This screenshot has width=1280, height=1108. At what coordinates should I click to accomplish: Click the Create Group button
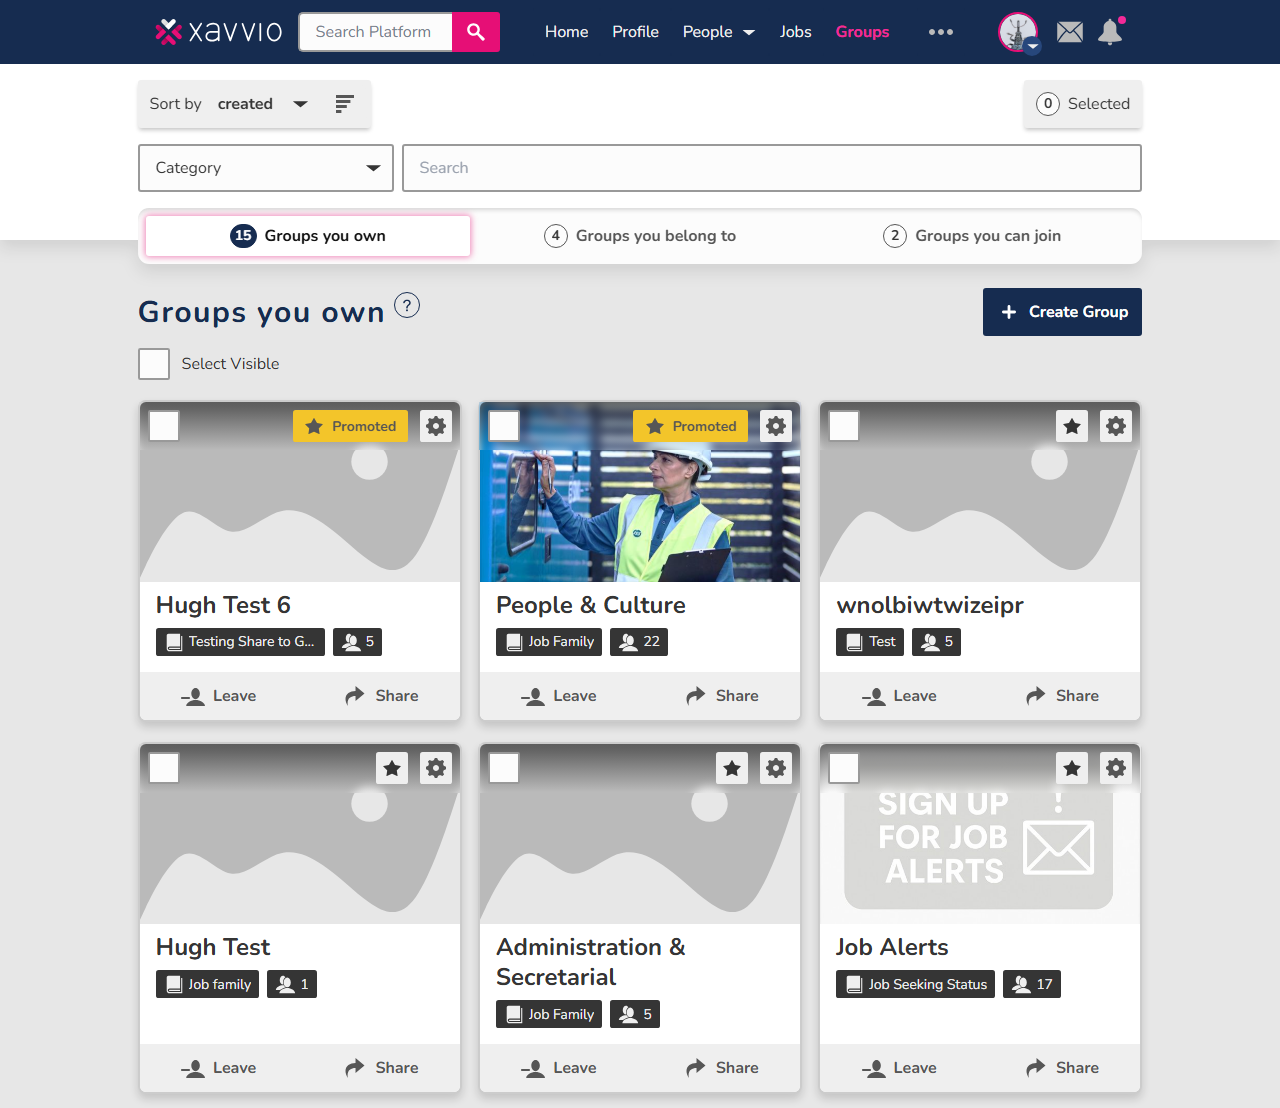[1062, 312]
